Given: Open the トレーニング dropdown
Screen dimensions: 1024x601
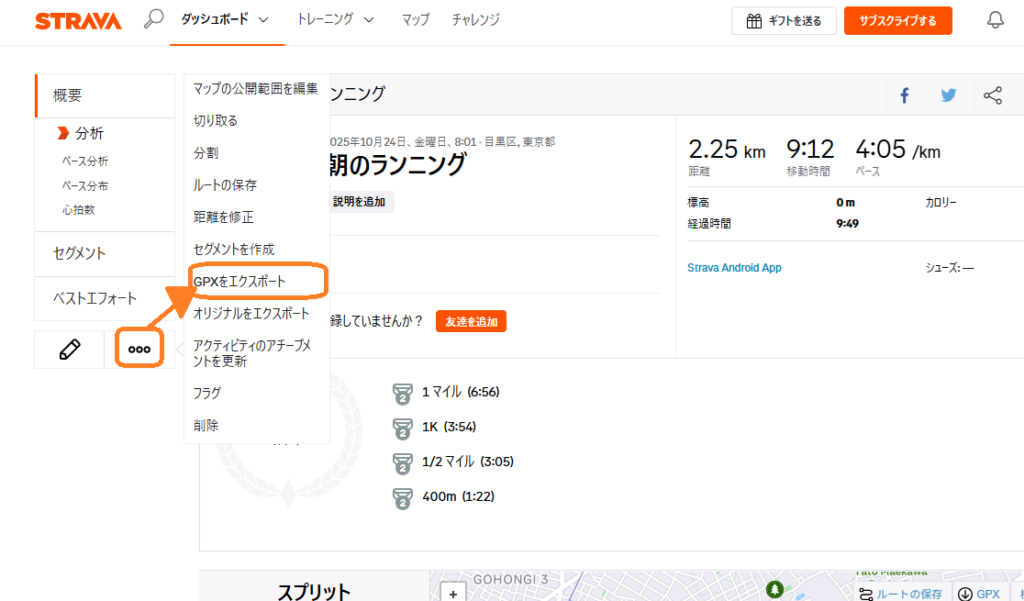Looking at the screenshot, I should [x=328, y=18].
